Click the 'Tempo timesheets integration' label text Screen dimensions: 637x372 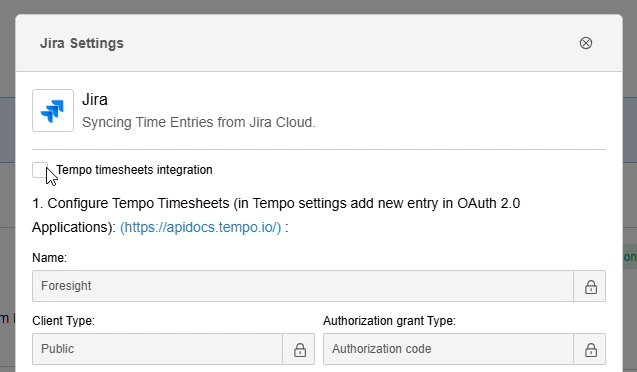[134, 170]
